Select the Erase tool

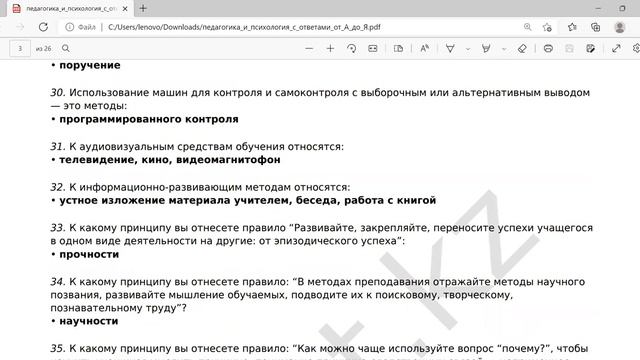pos(522,49)
